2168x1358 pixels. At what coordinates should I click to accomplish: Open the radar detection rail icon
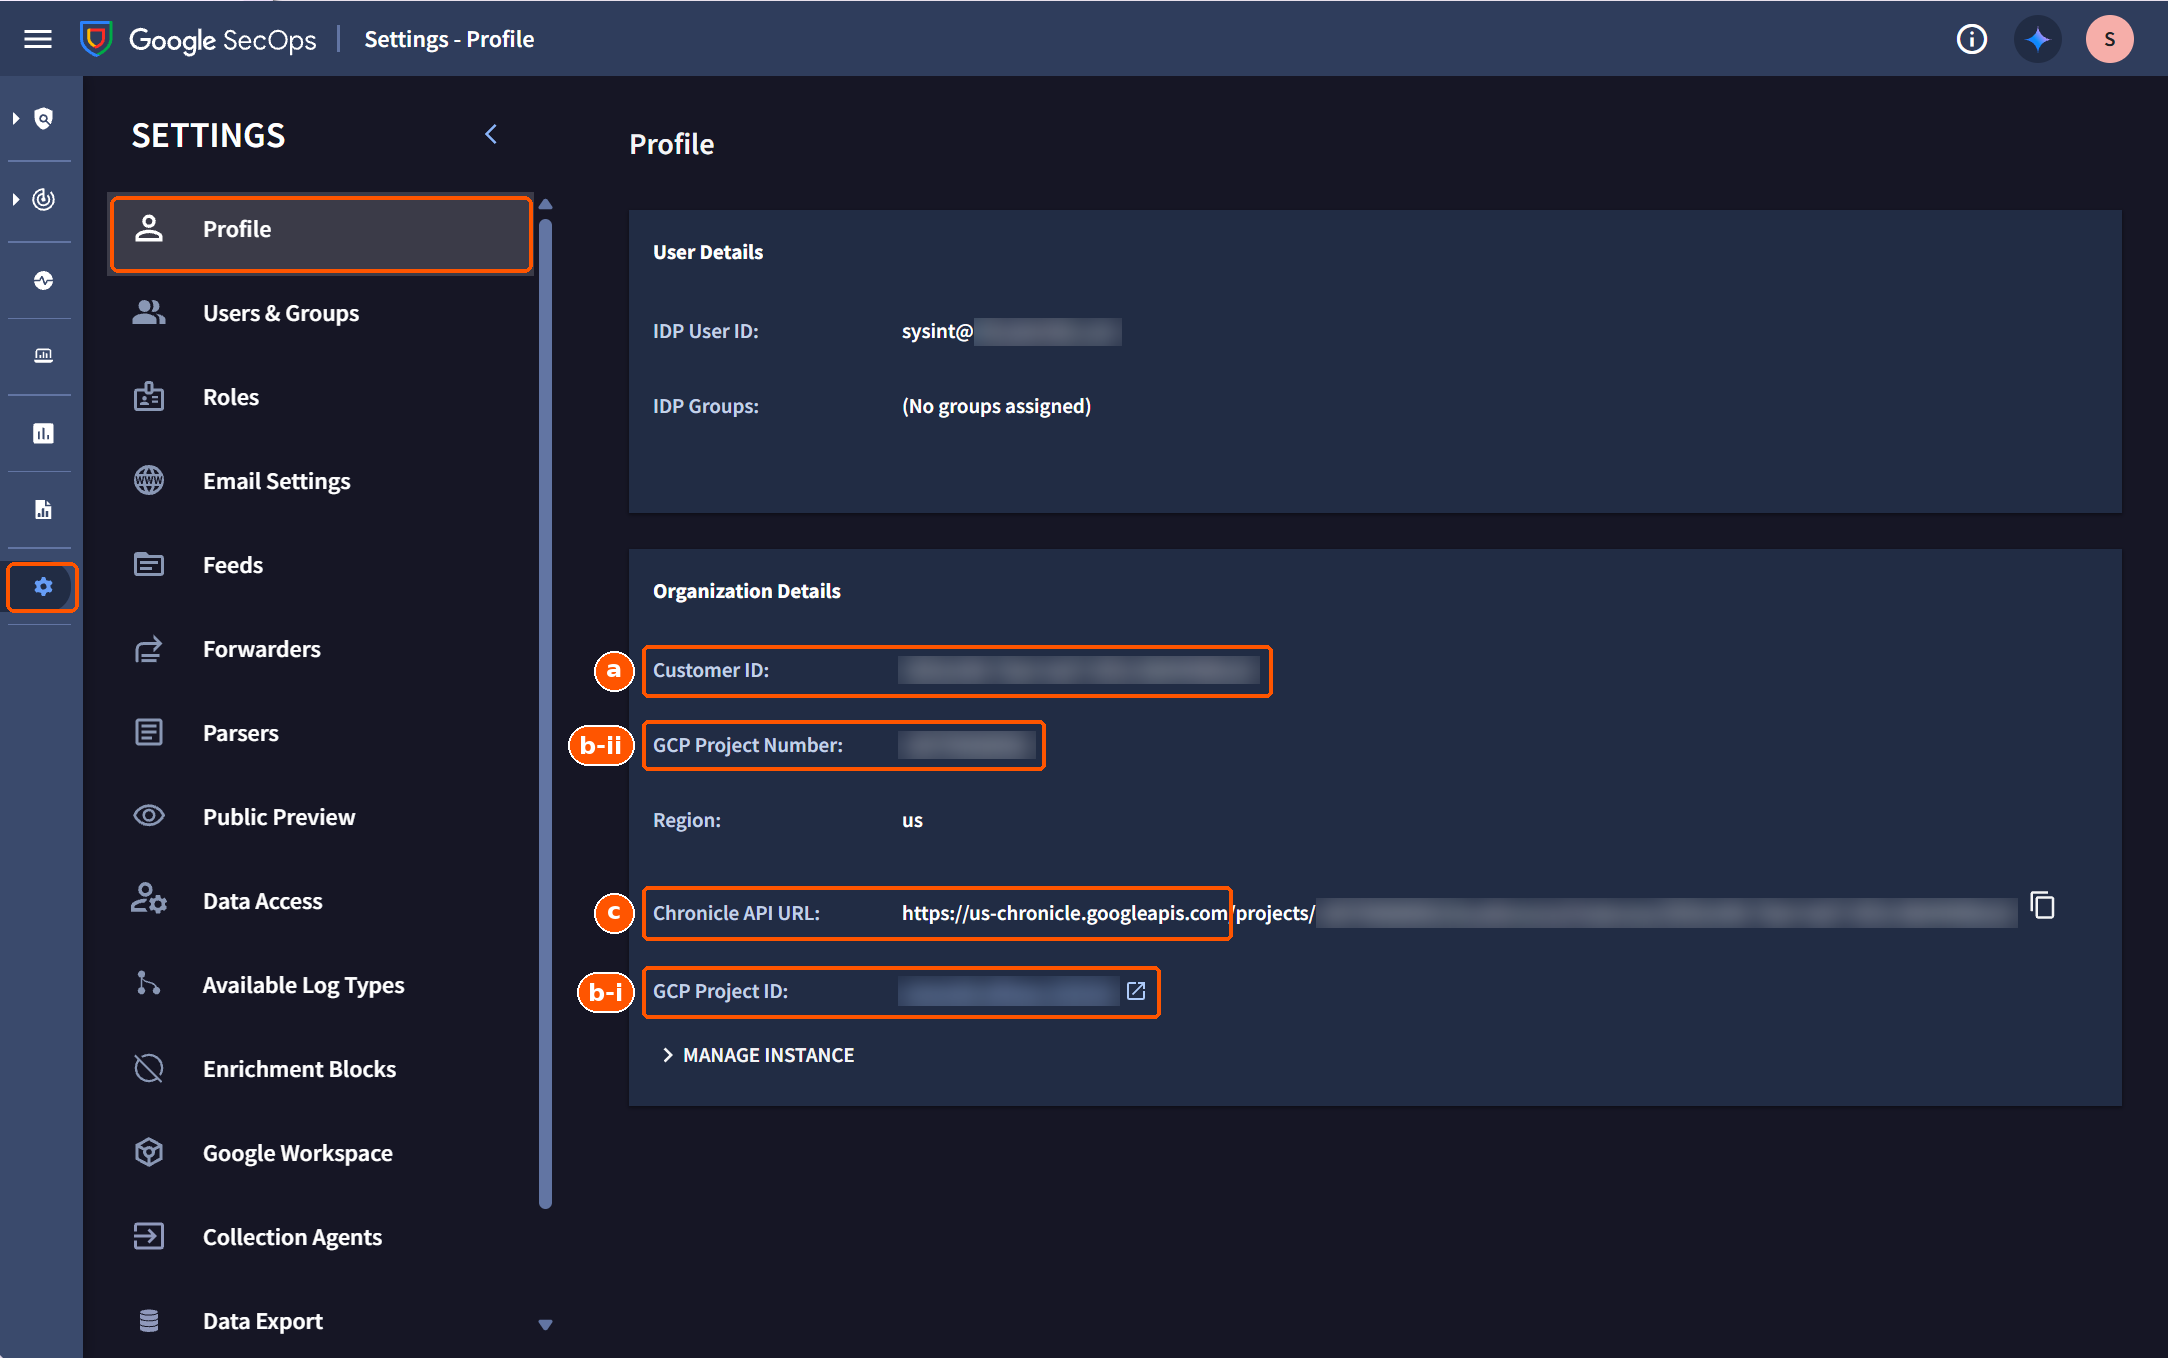tap(43, 199)
